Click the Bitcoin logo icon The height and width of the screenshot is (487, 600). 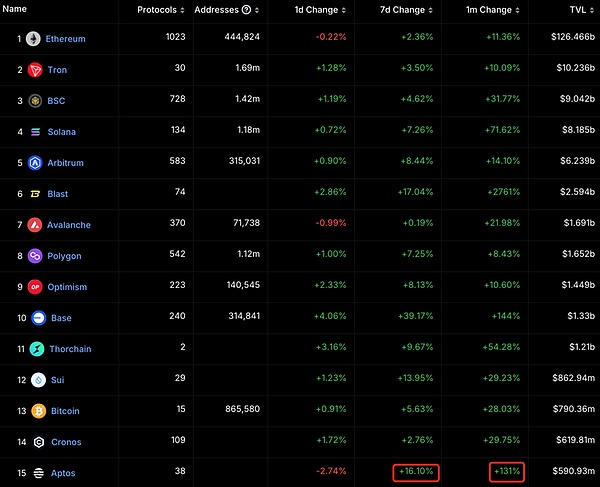point(39,411)
